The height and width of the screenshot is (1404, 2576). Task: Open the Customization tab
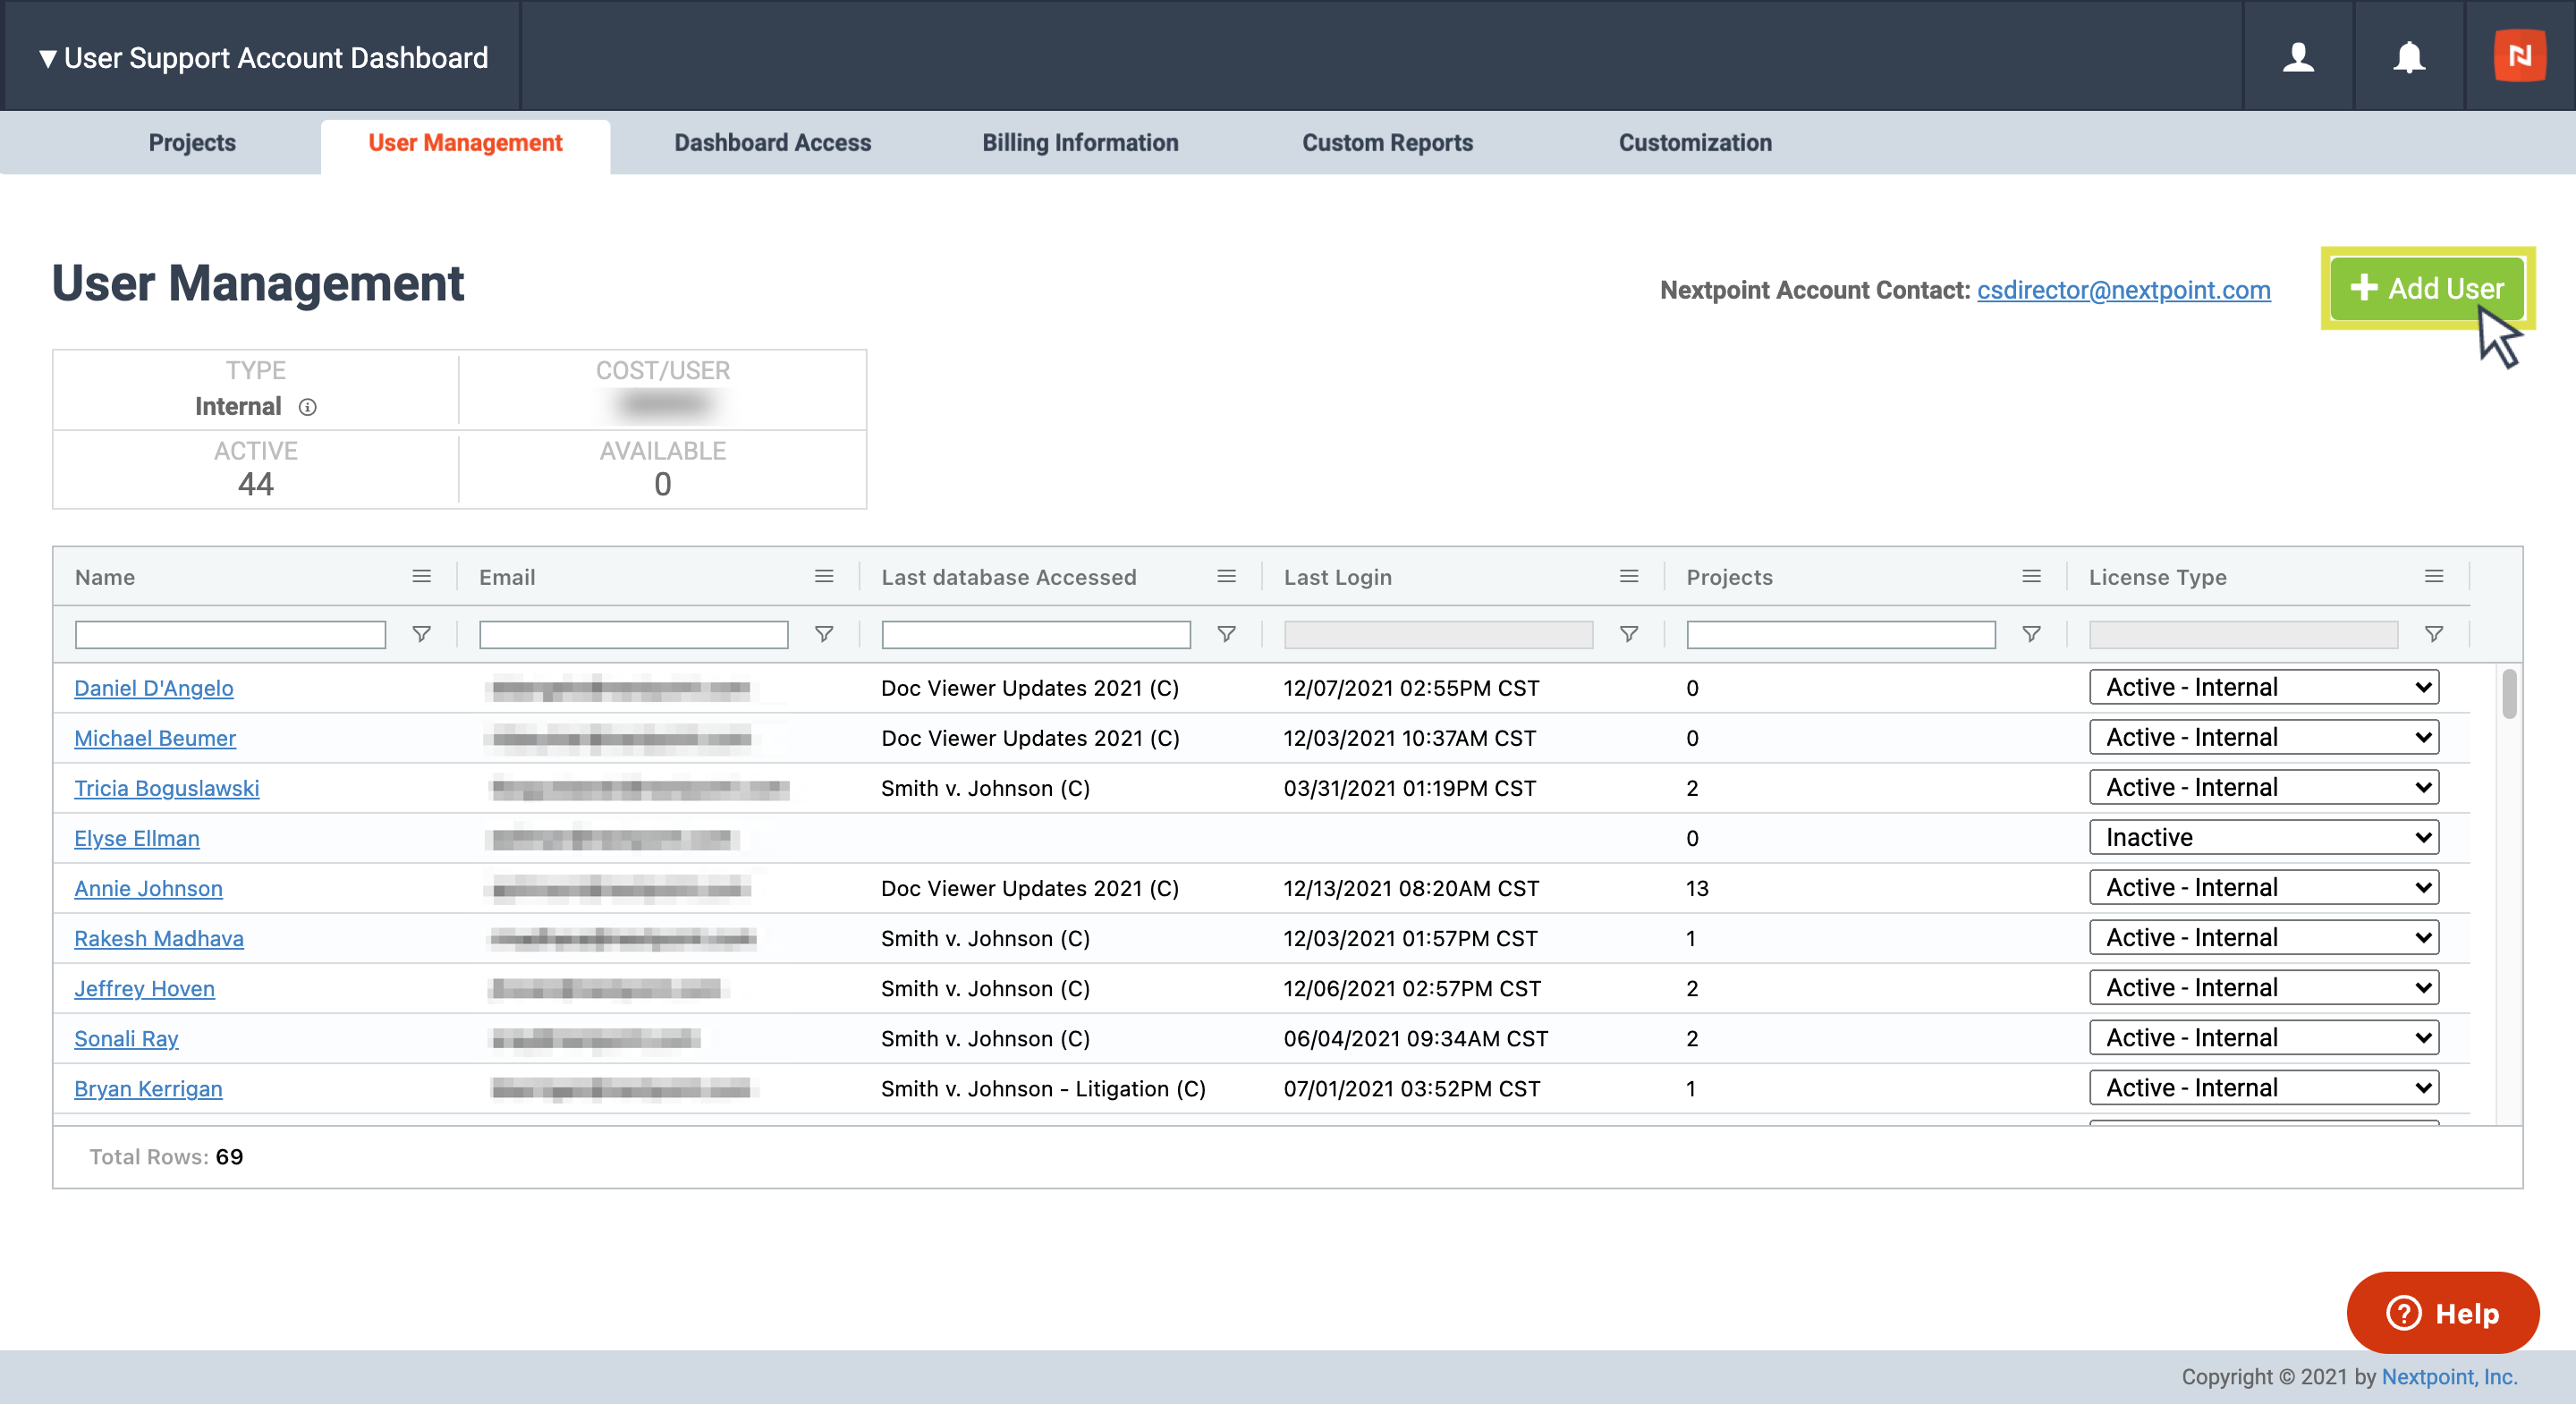pyautogui.click(x=1695, y=143)
